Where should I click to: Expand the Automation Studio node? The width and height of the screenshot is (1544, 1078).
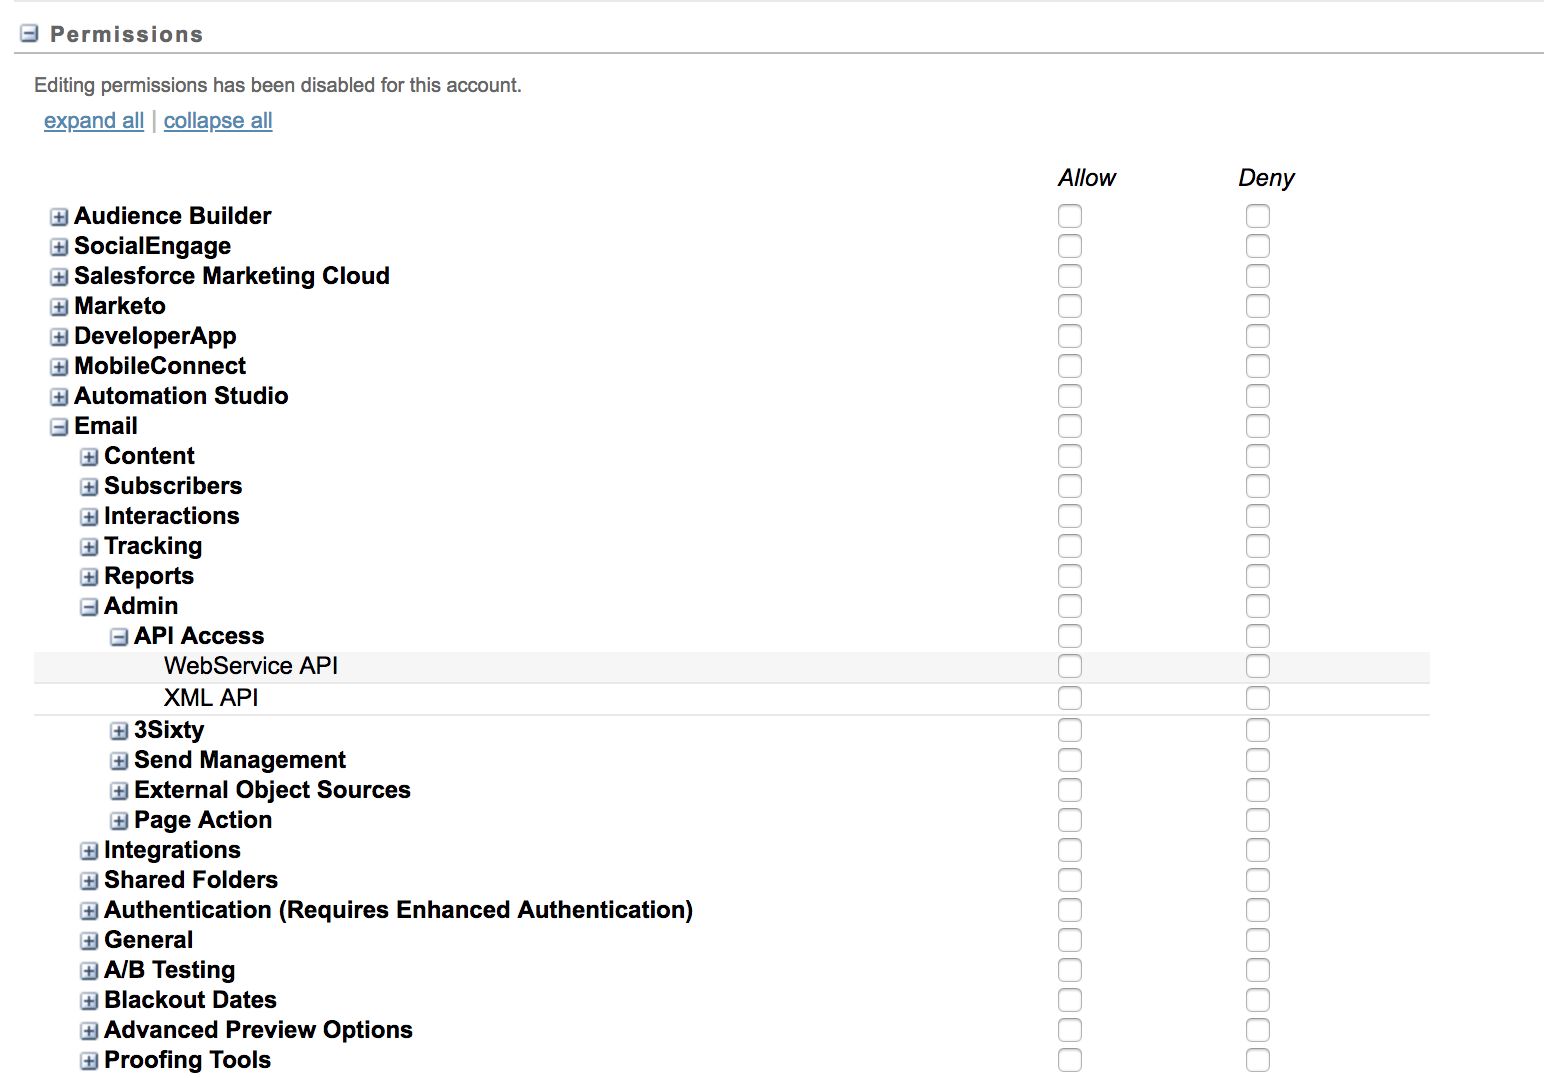59,397
